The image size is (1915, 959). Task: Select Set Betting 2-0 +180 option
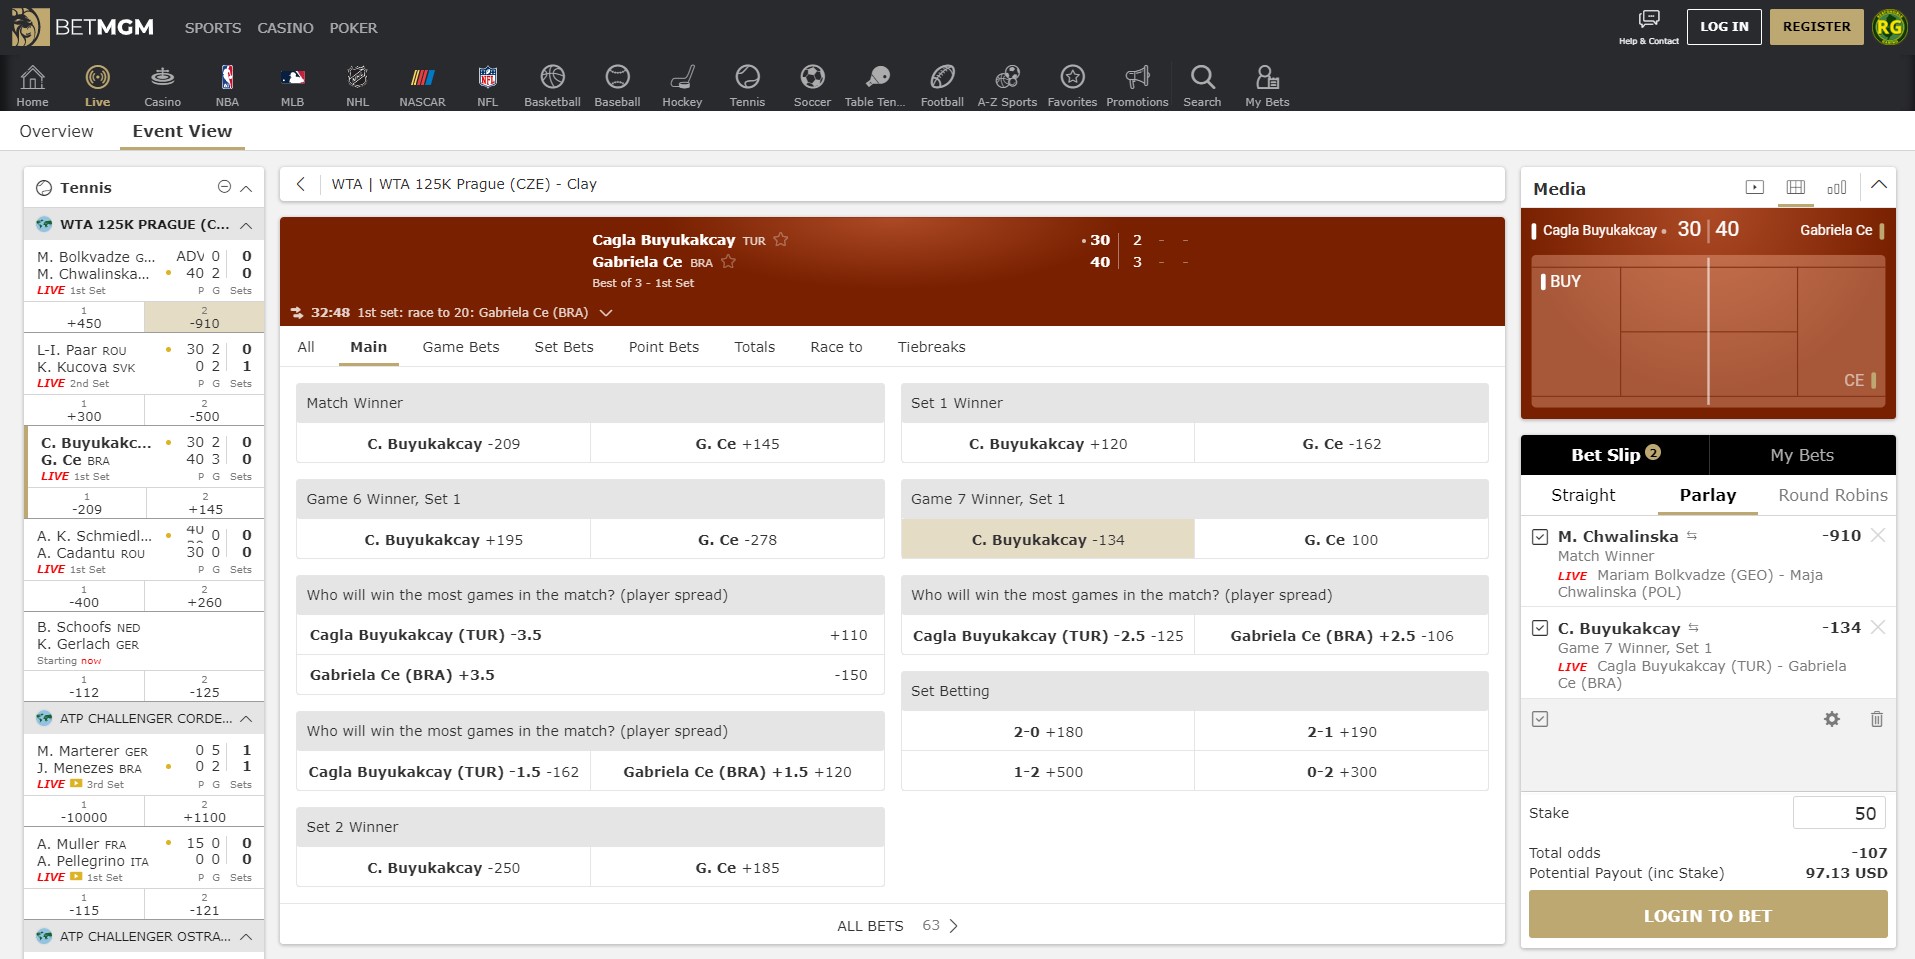1048,732
